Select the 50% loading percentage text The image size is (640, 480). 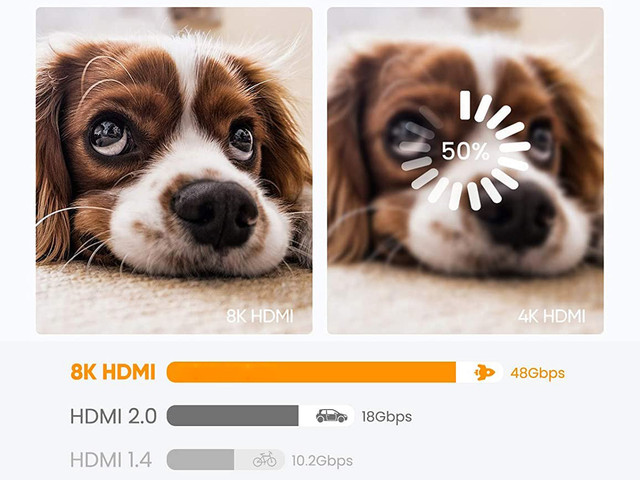(x=466, y=152)
